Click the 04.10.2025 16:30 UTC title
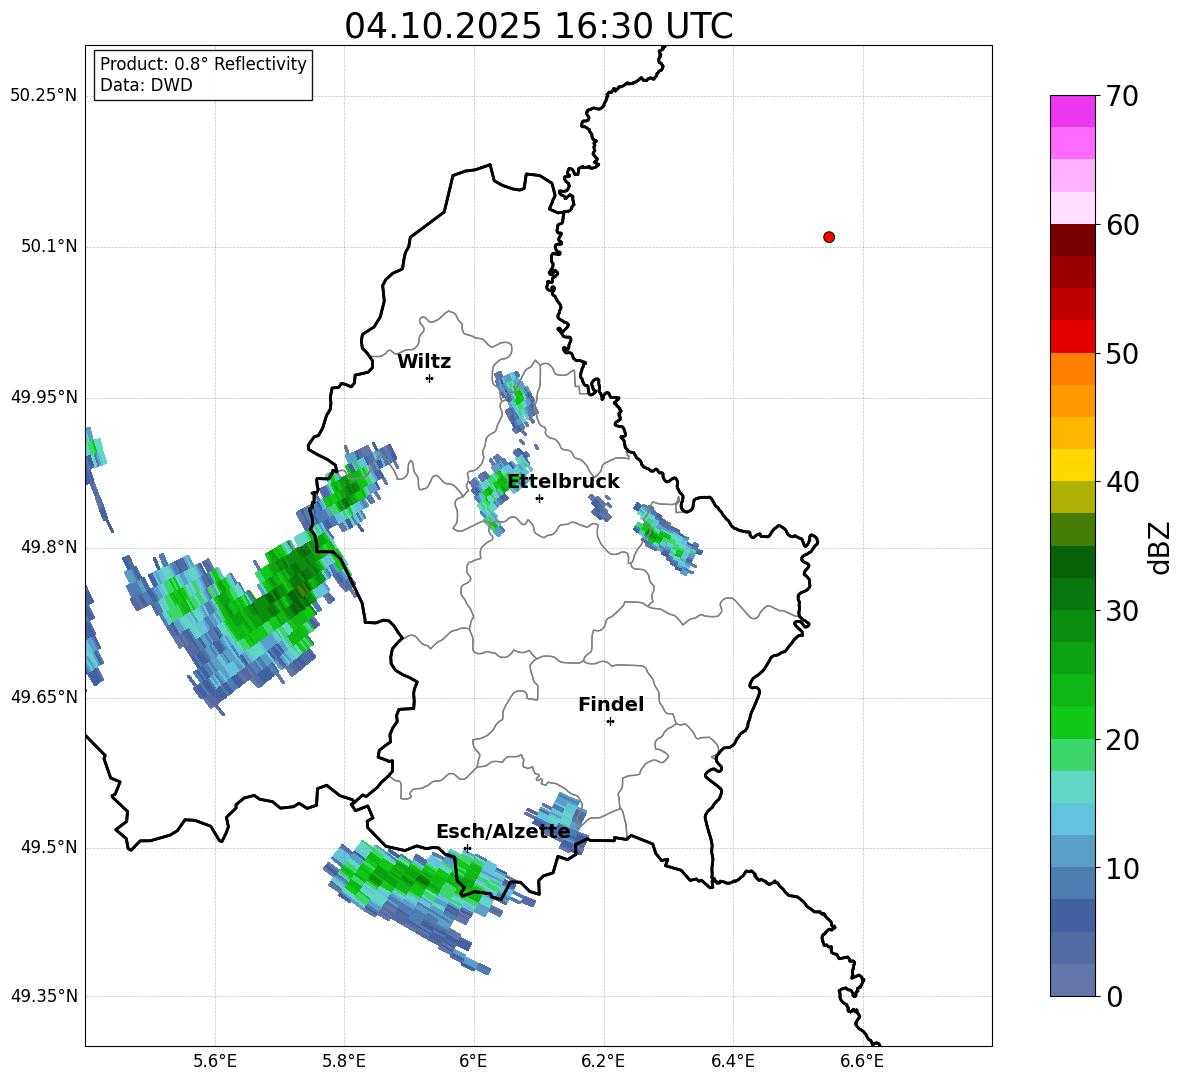This screenshot has height=1081, width=1184. point(538,26)
